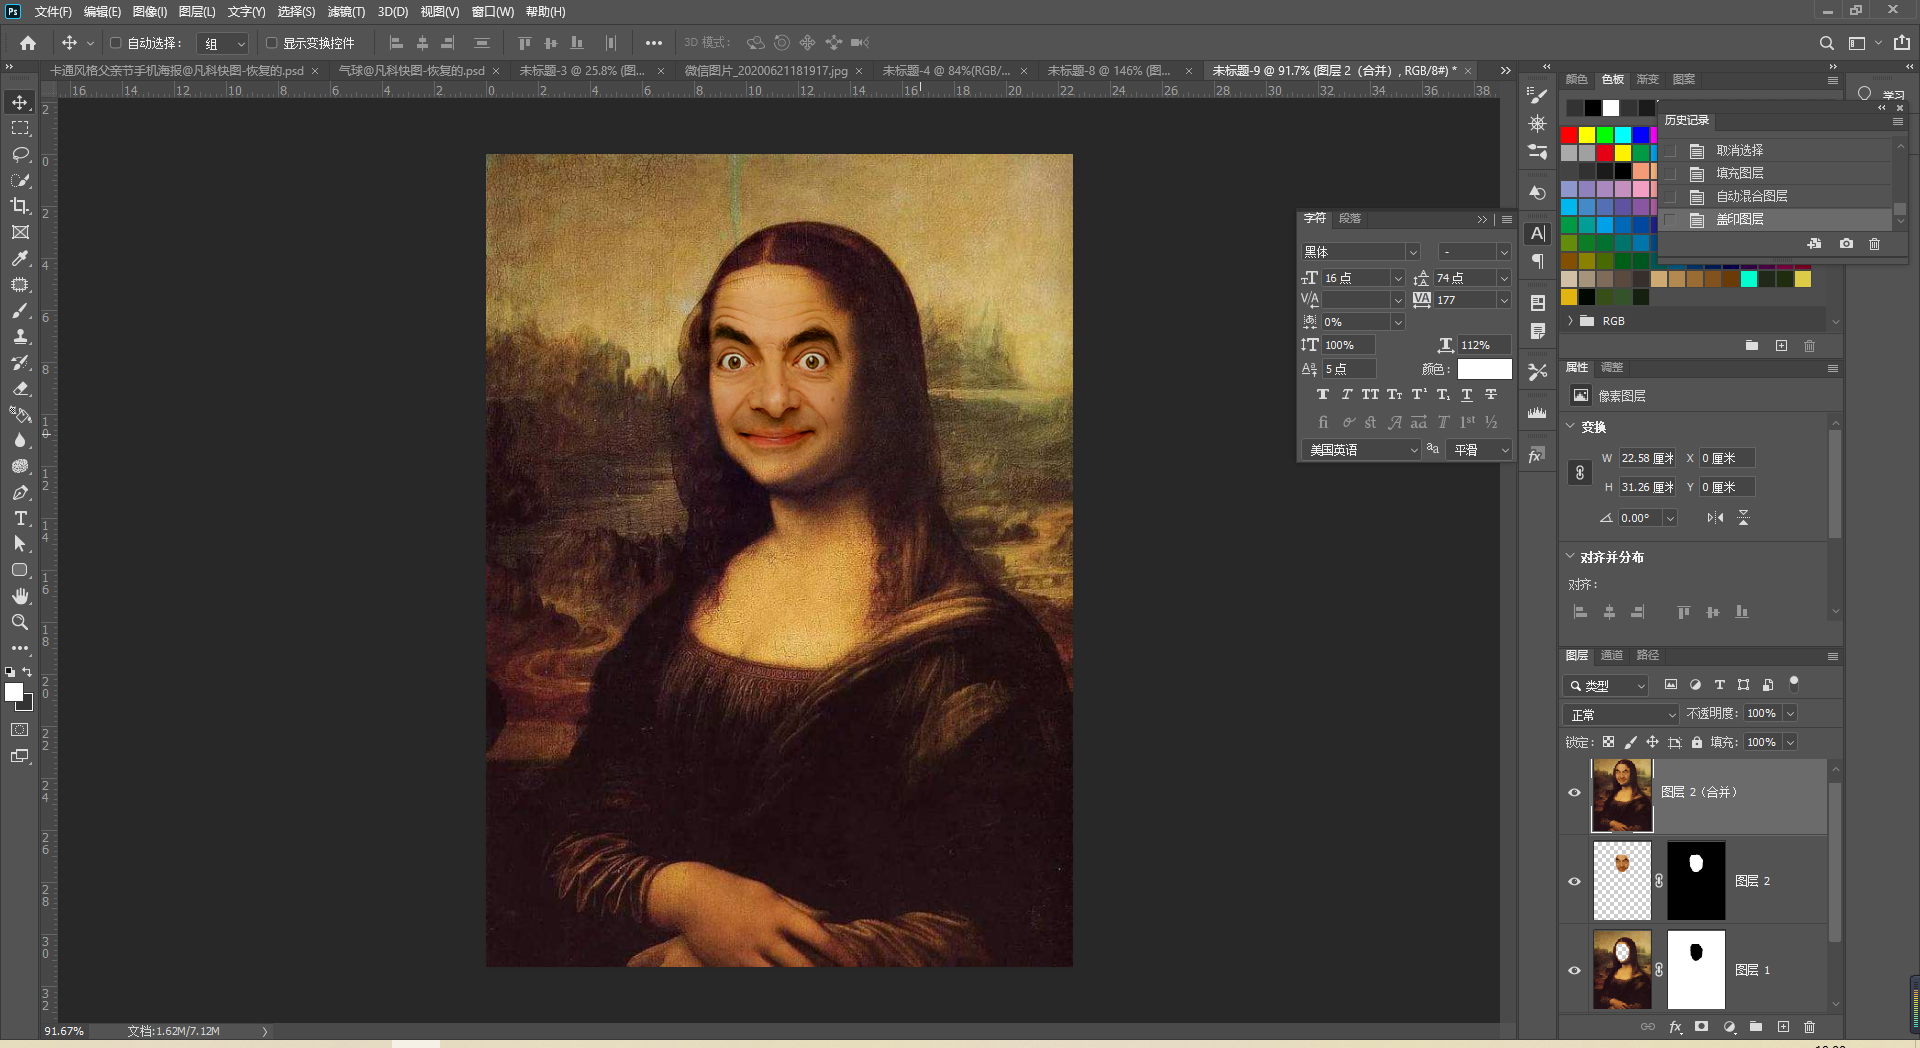The image size is (1920, 1048).
Task: Select the Pen tool
Action: [20, 492]
